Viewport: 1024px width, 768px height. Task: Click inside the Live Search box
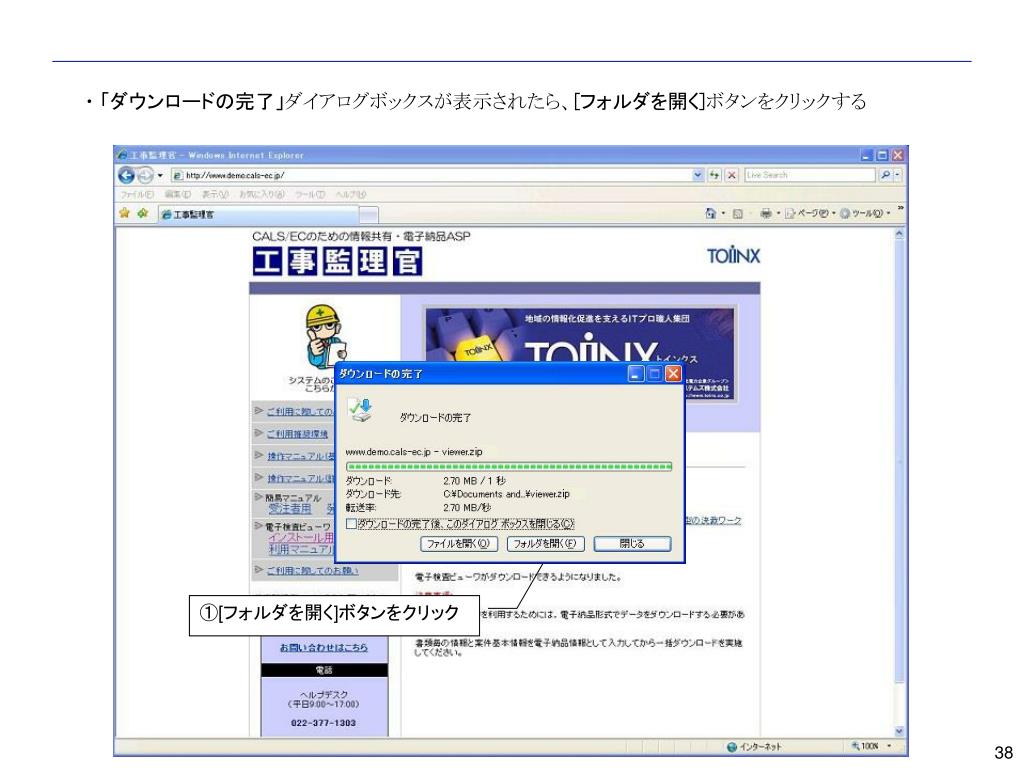809,175
